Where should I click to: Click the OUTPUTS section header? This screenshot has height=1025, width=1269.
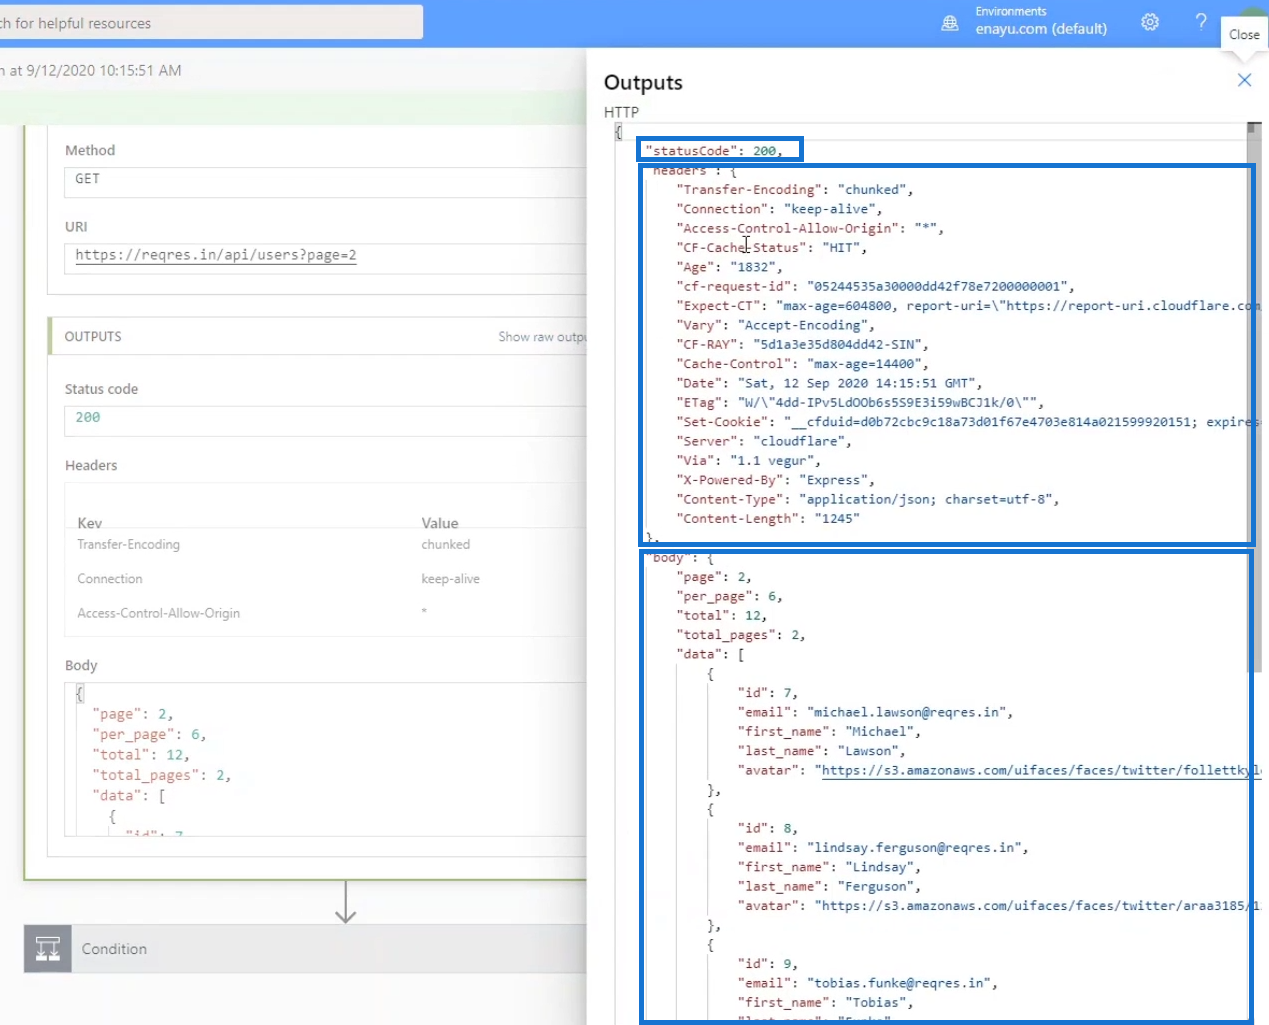coord(93,337)
